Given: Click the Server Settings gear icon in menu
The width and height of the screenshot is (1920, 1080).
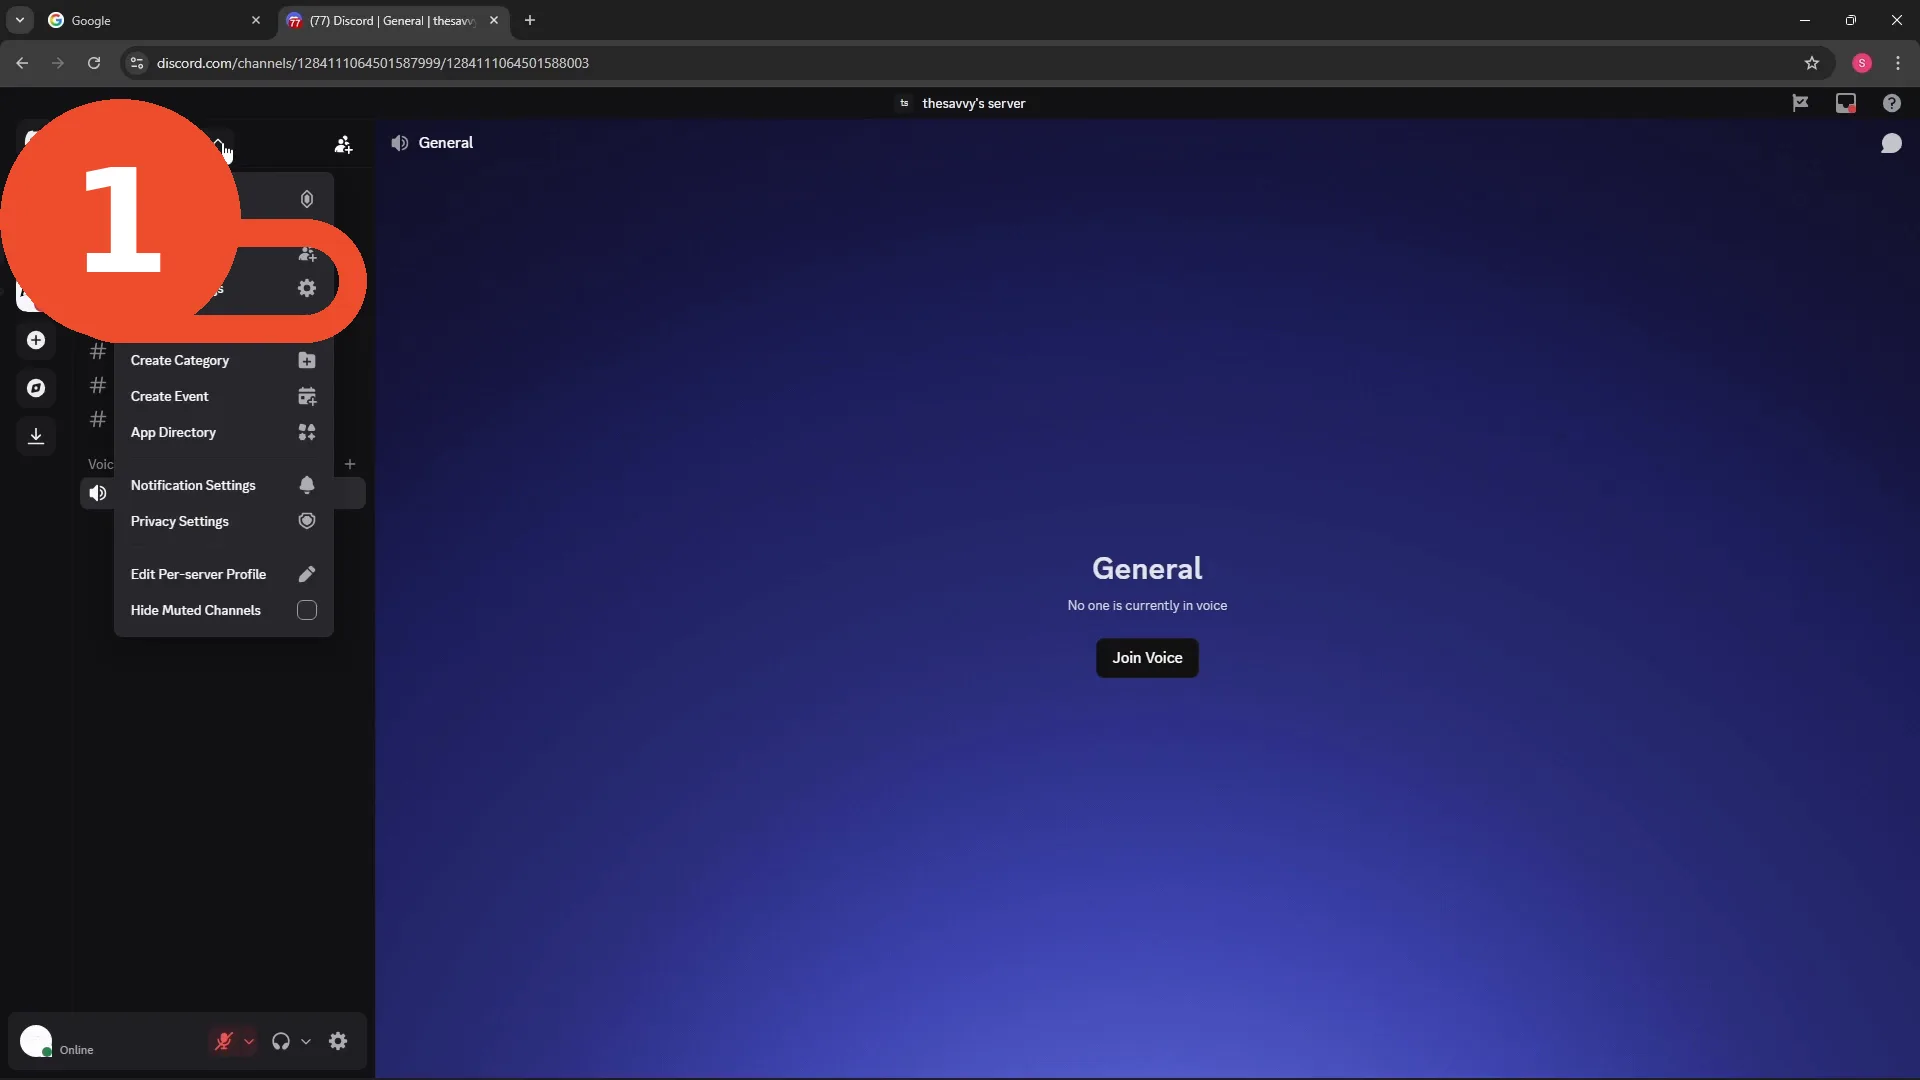Looking at the screenshot, I should click(307, 288).
